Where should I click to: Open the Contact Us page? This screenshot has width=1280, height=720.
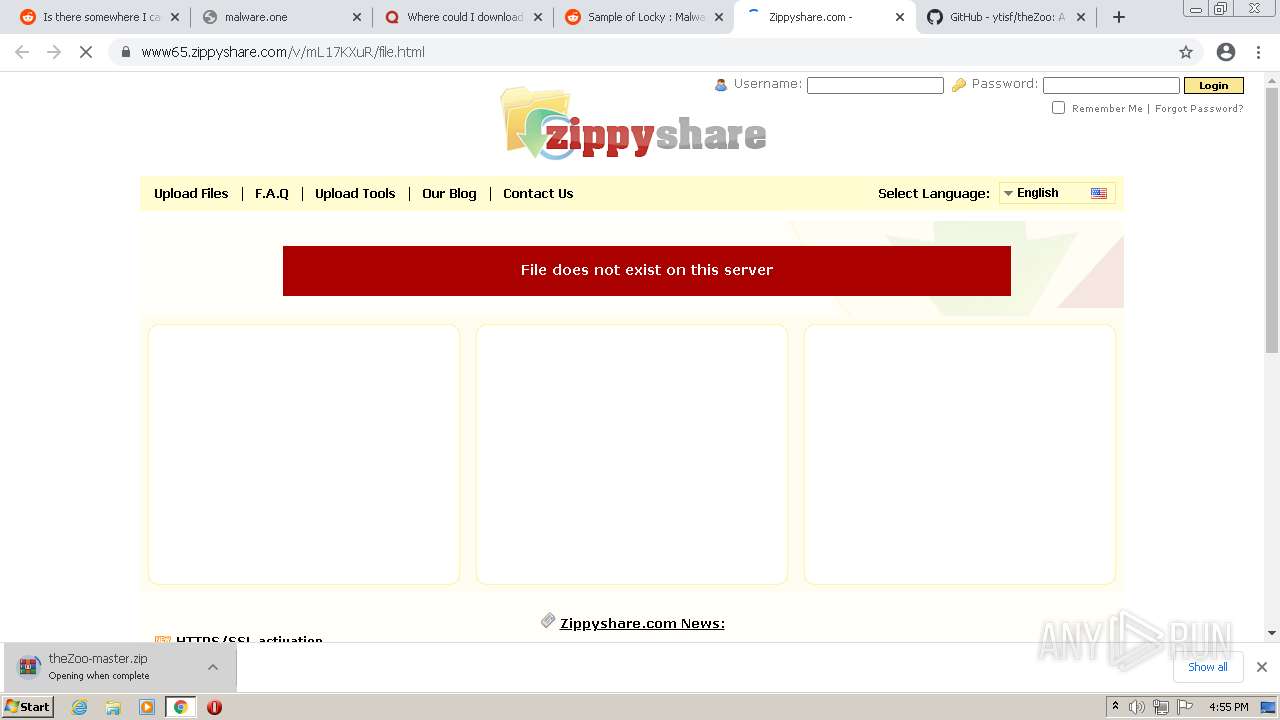coord(538,194)
